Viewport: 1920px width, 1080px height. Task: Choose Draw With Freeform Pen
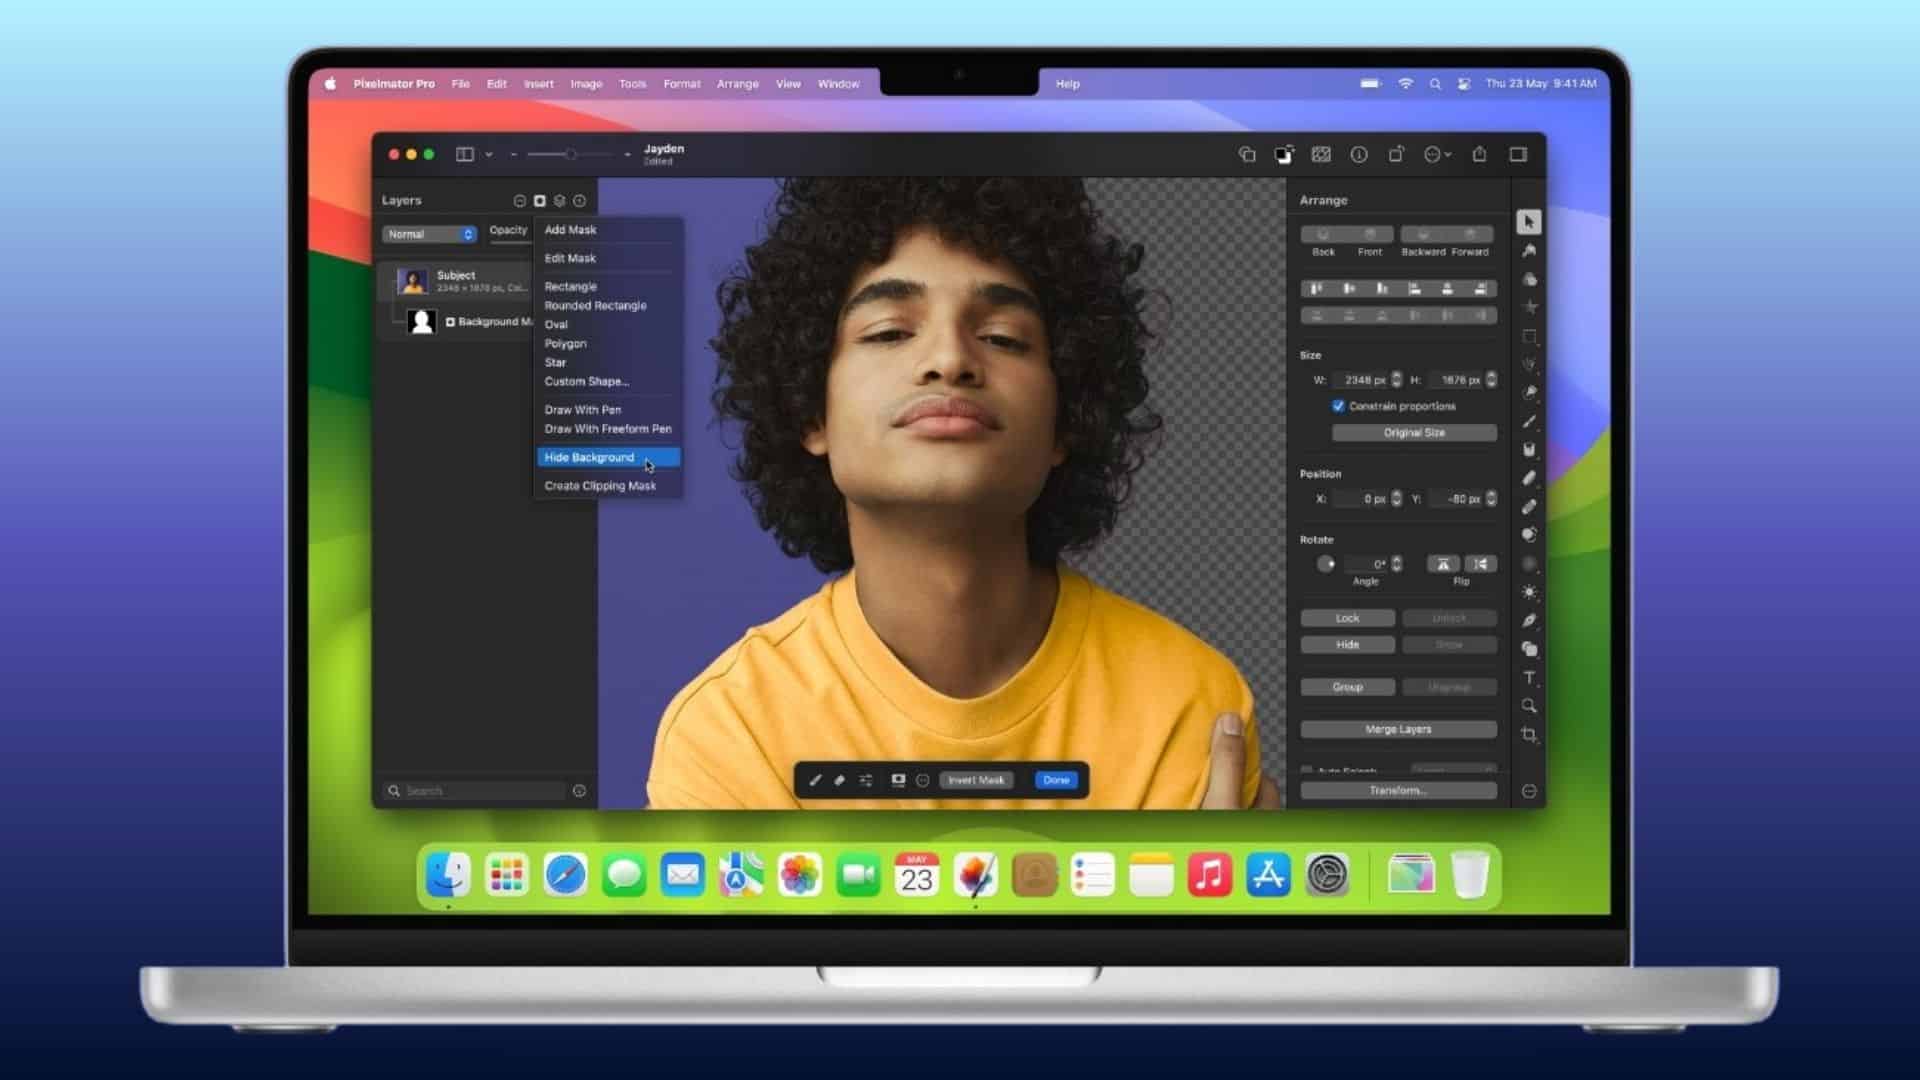[608, 429]
